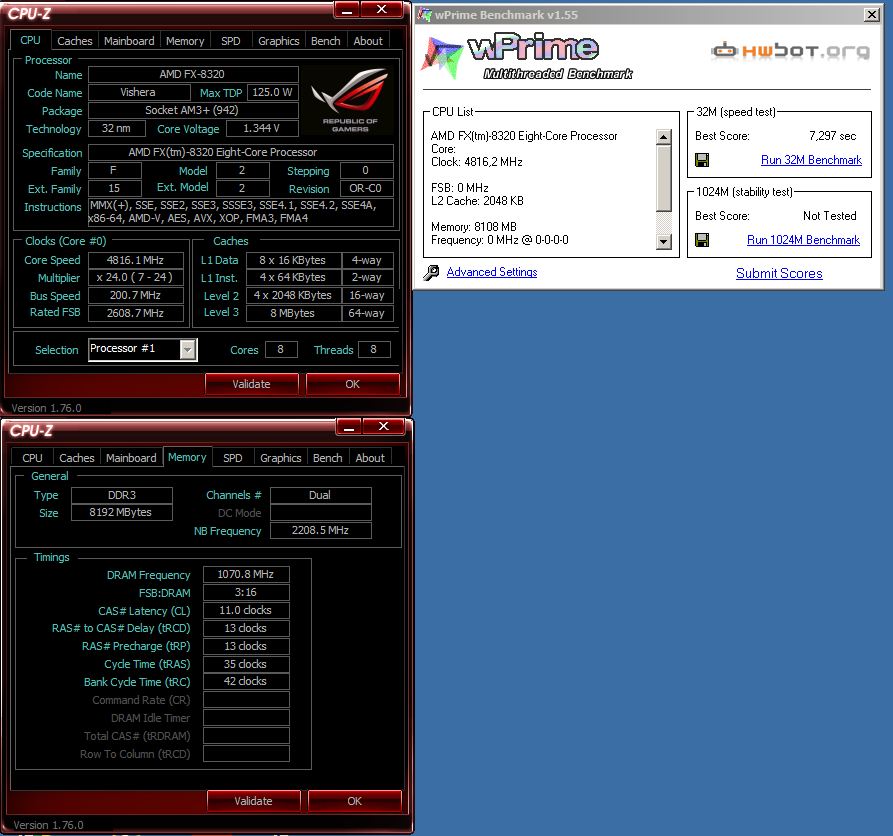Image resolution: width=893 pixels, height=836 pixels.
Task: Open wPrime Advanced Settings link
Action: [492, 272]
